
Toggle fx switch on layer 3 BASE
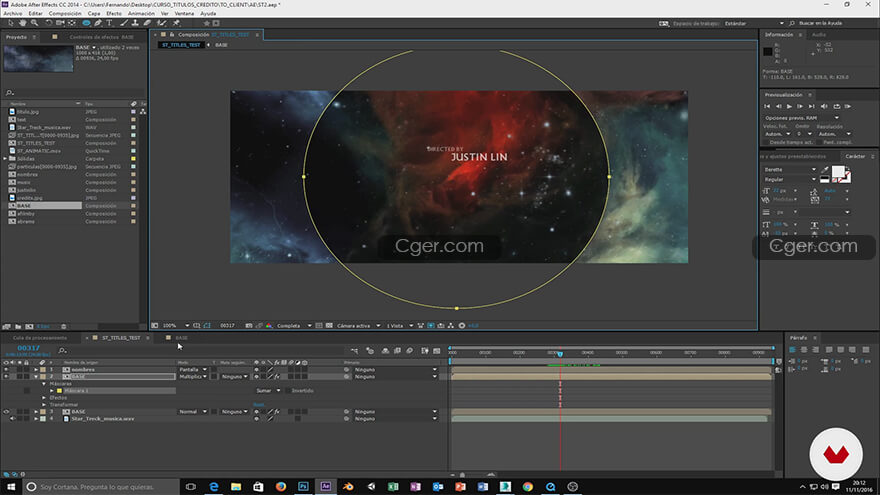click(277, 412)
